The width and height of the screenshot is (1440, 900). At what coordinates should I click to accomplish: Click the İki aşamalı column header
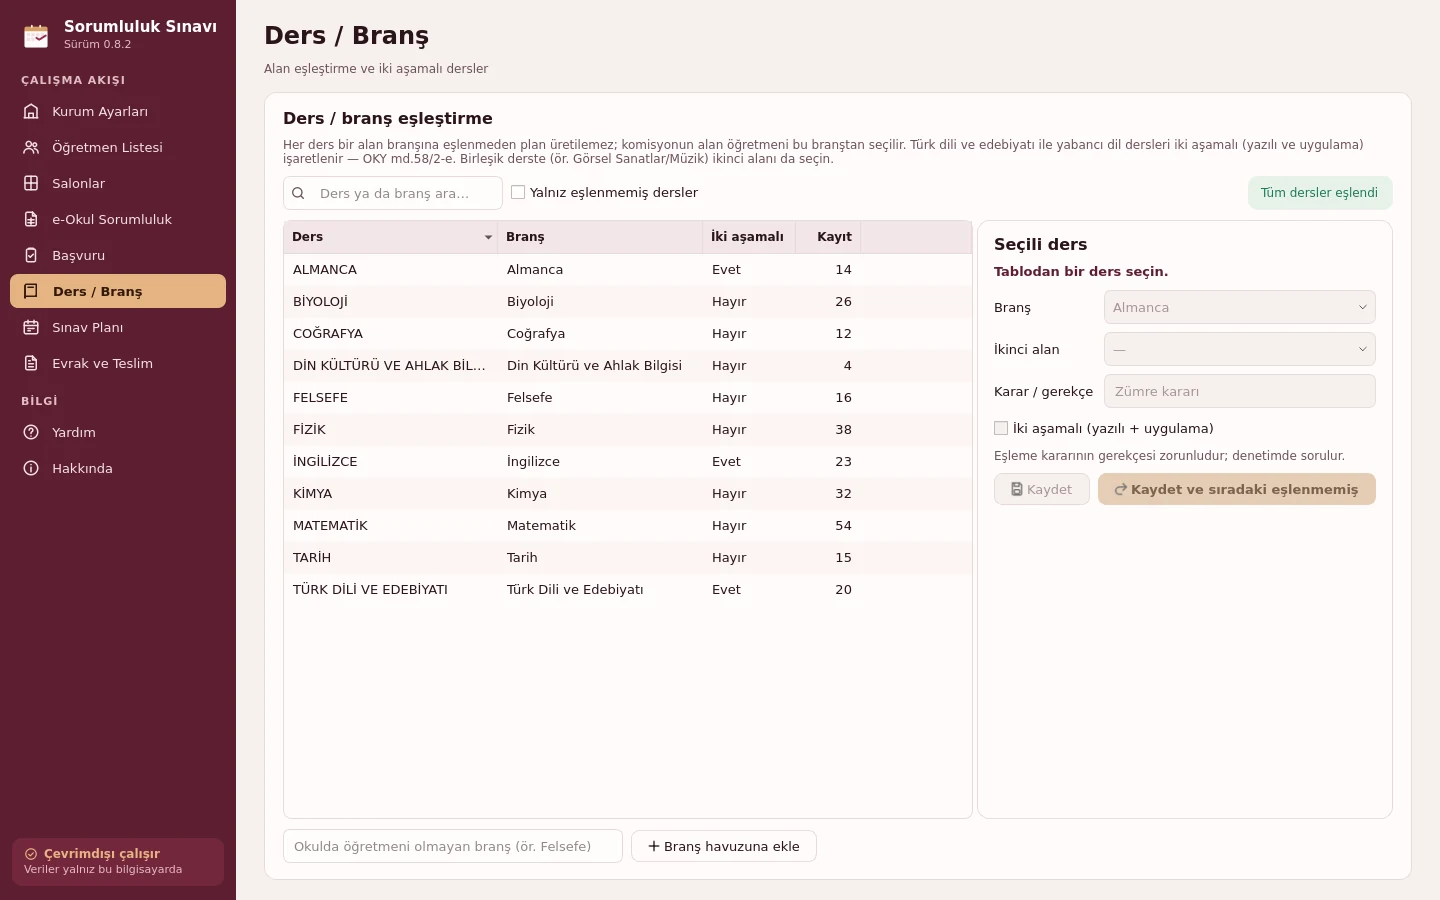750,237
